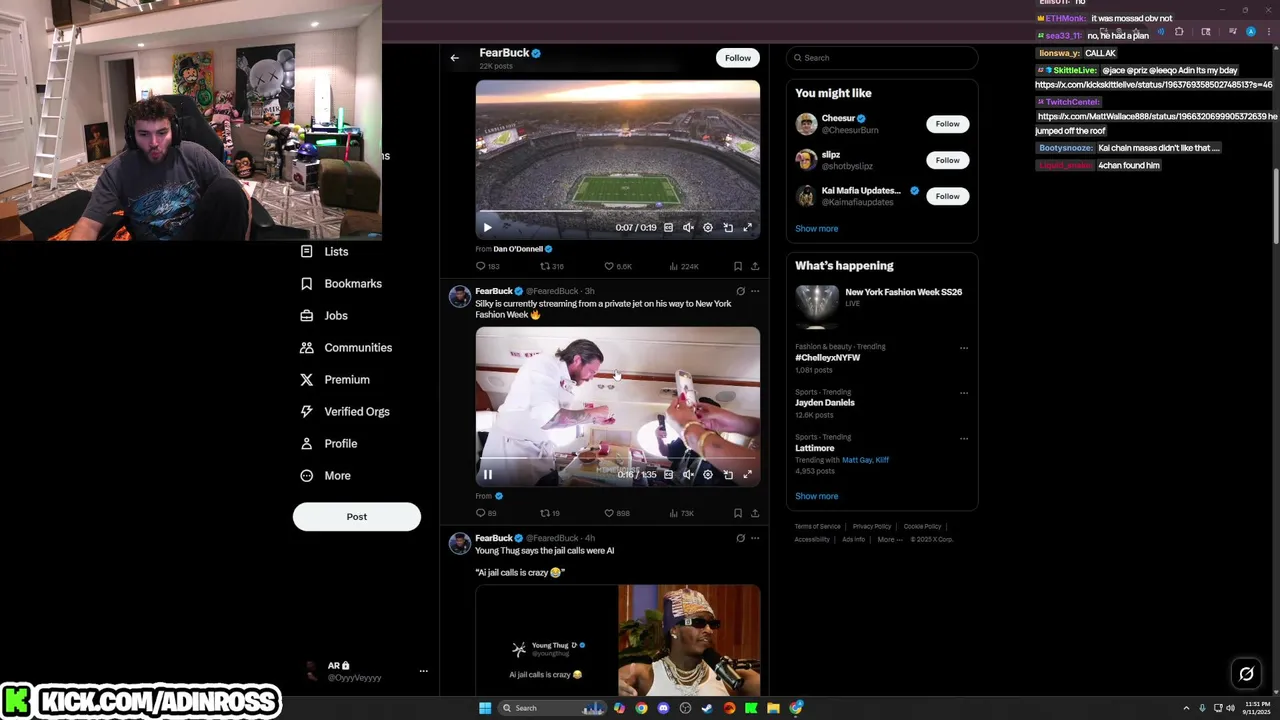Follow FearBuck from the profile header

pyautogui.click(x=738, y=58)
